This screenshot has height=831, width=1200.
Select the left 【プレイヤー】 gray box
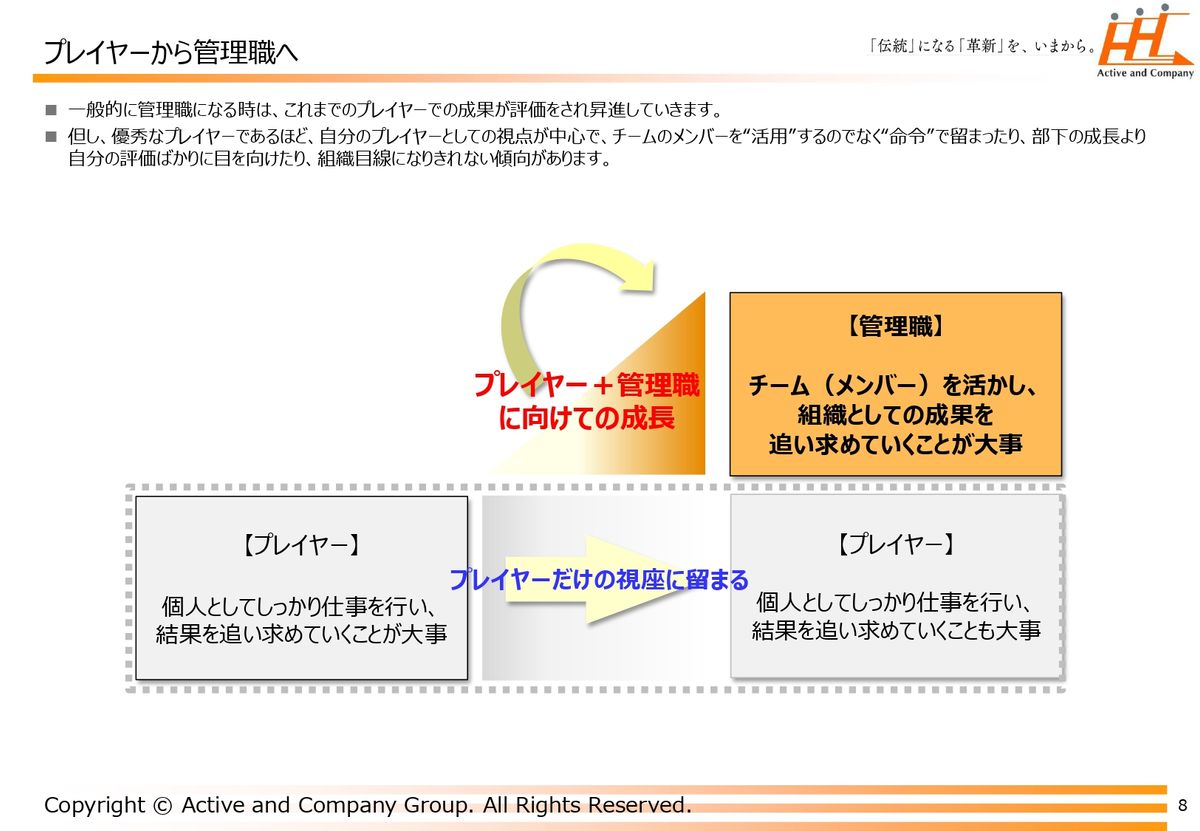(x=301, y=588)
